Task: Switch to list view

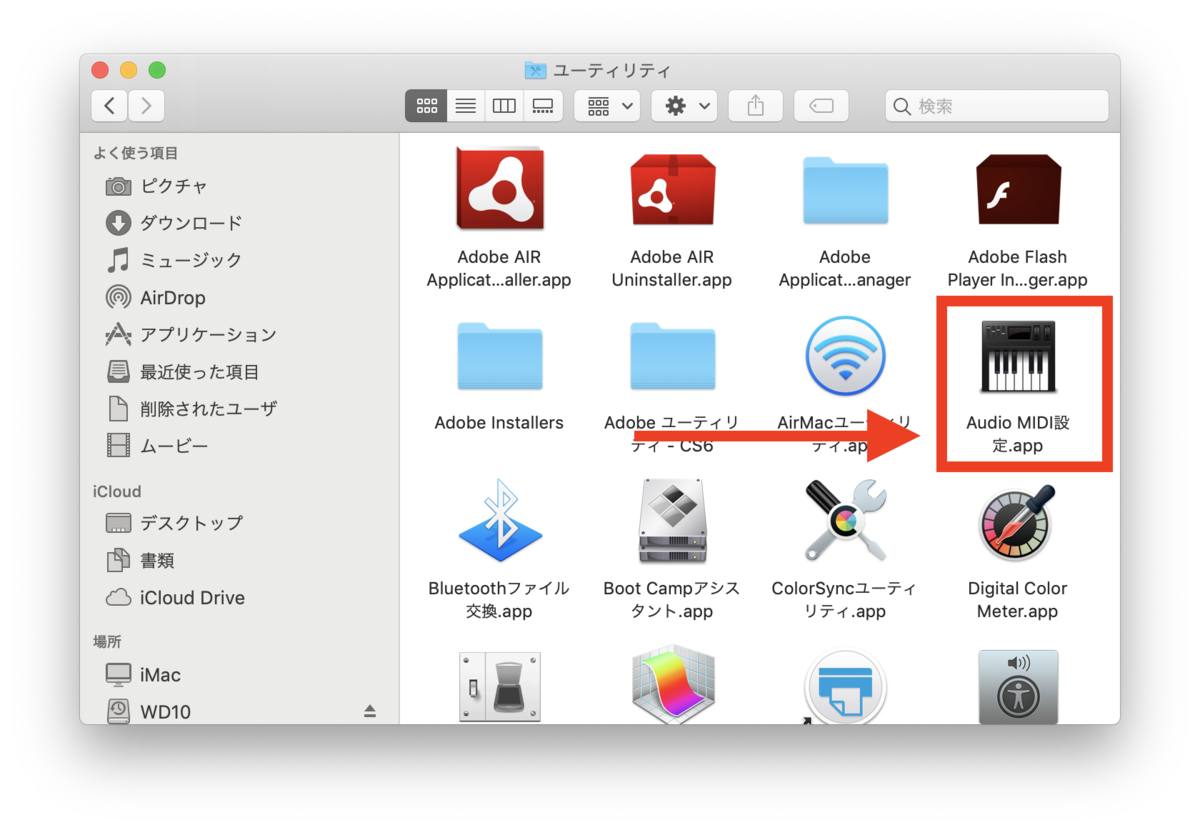Action: coord(465,106)
